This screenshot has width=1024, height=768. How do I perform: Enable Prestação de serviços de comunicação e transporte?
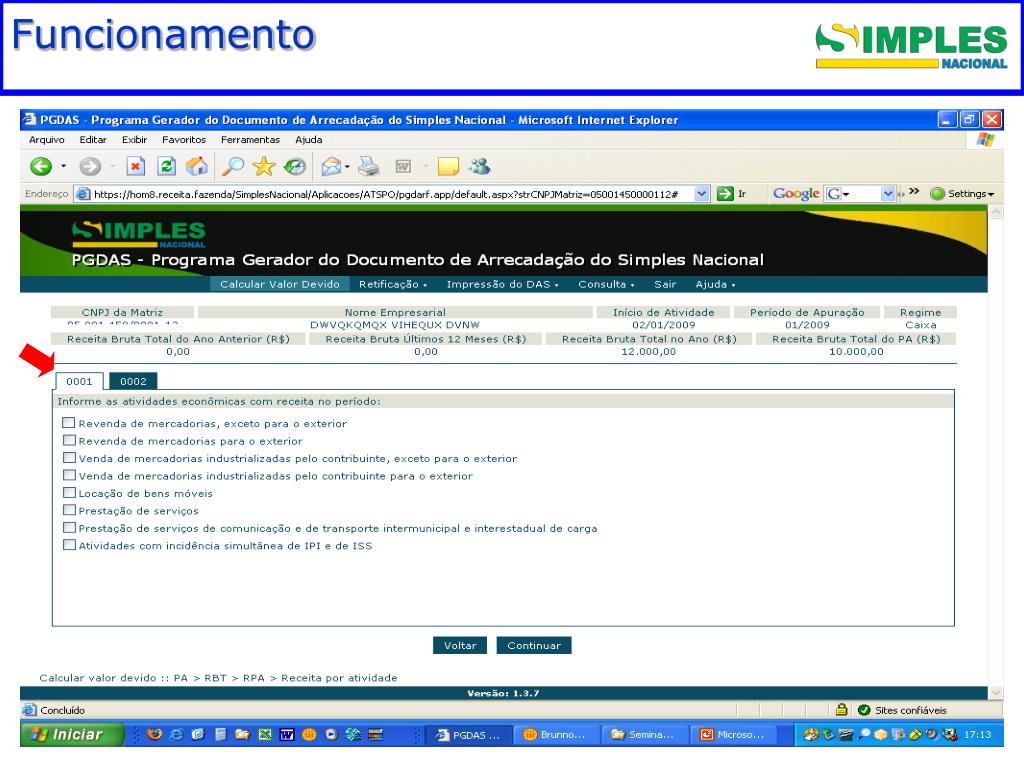(69, 527)
